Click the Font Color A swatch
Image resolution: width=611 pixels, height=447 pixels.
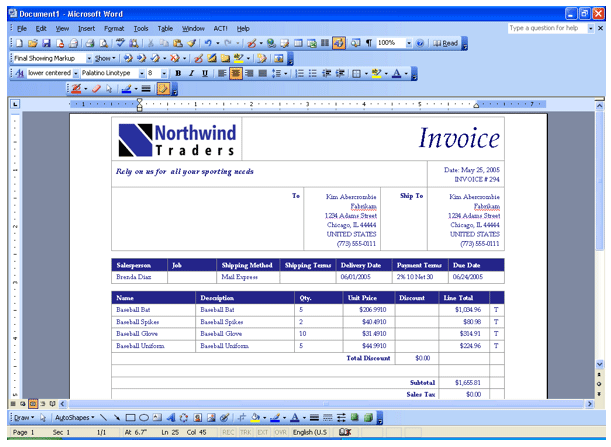click(x=396, y=73)
